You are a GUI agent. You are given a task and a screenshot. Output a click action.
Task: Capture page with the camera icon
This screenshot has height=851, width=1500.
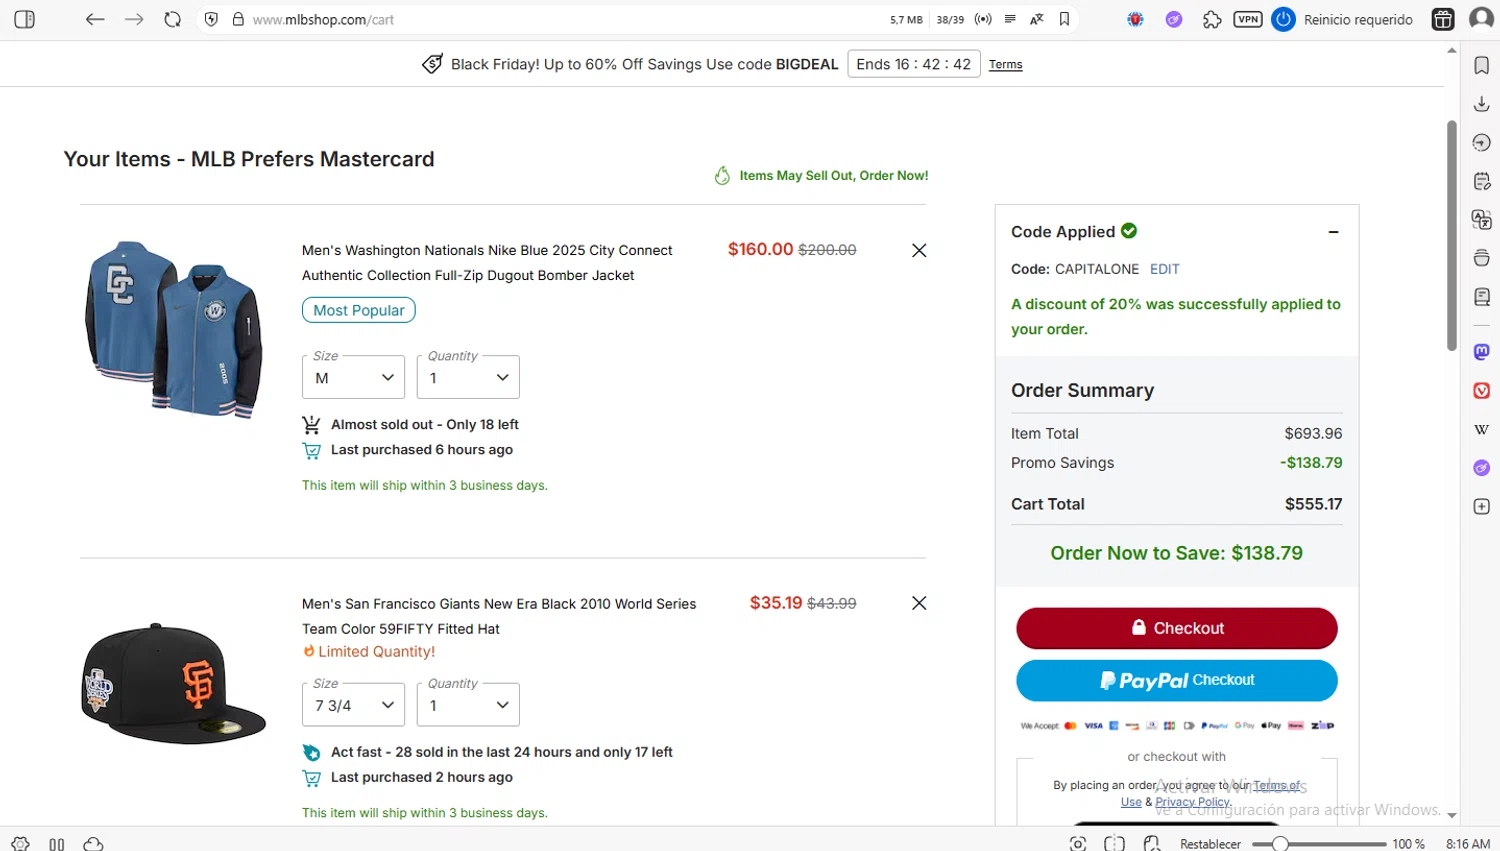[x=1077, y=844]
